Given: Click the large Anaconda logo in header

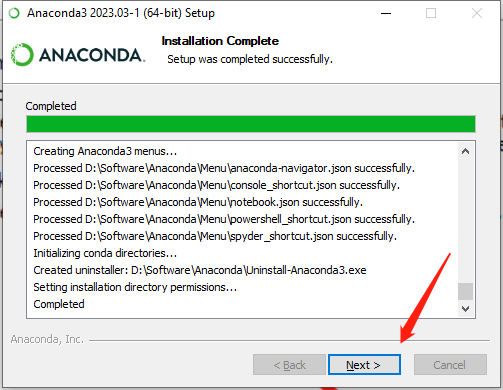Looking at the screenshot, I should click(x=78, y=55).
